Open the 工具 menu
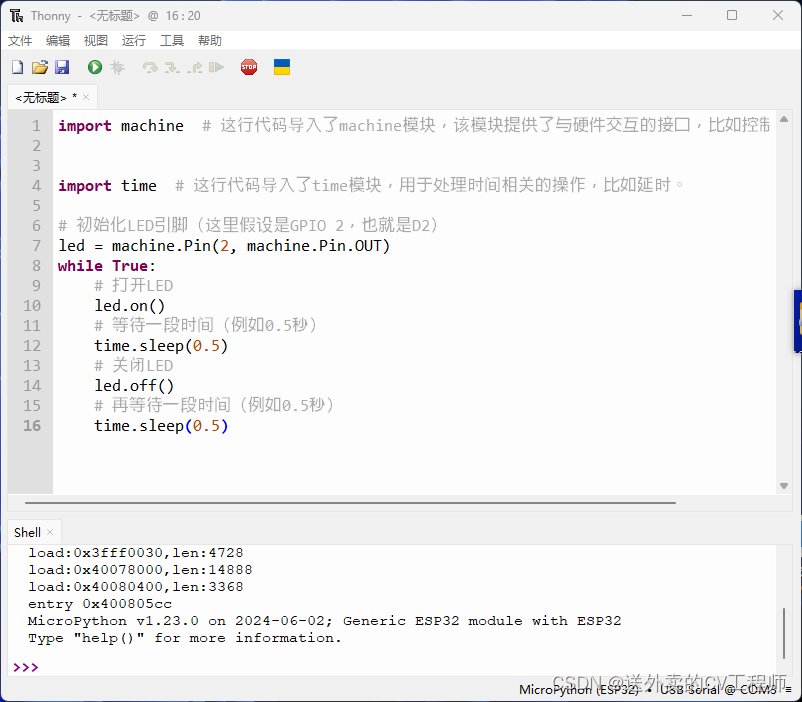The height and width of the screenshot is (702, 802). coord(171,40)
